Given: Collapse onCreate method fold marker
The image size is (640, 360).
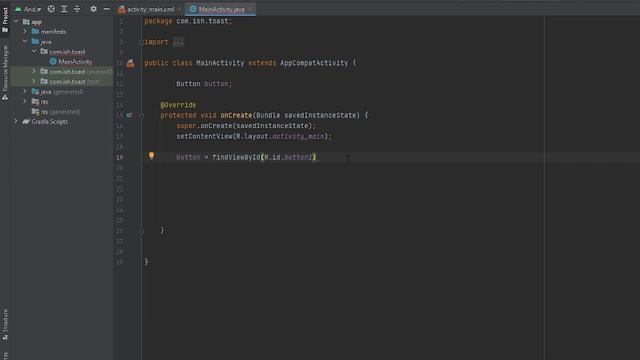Looking at the screenshot, I should pos(141,116).
